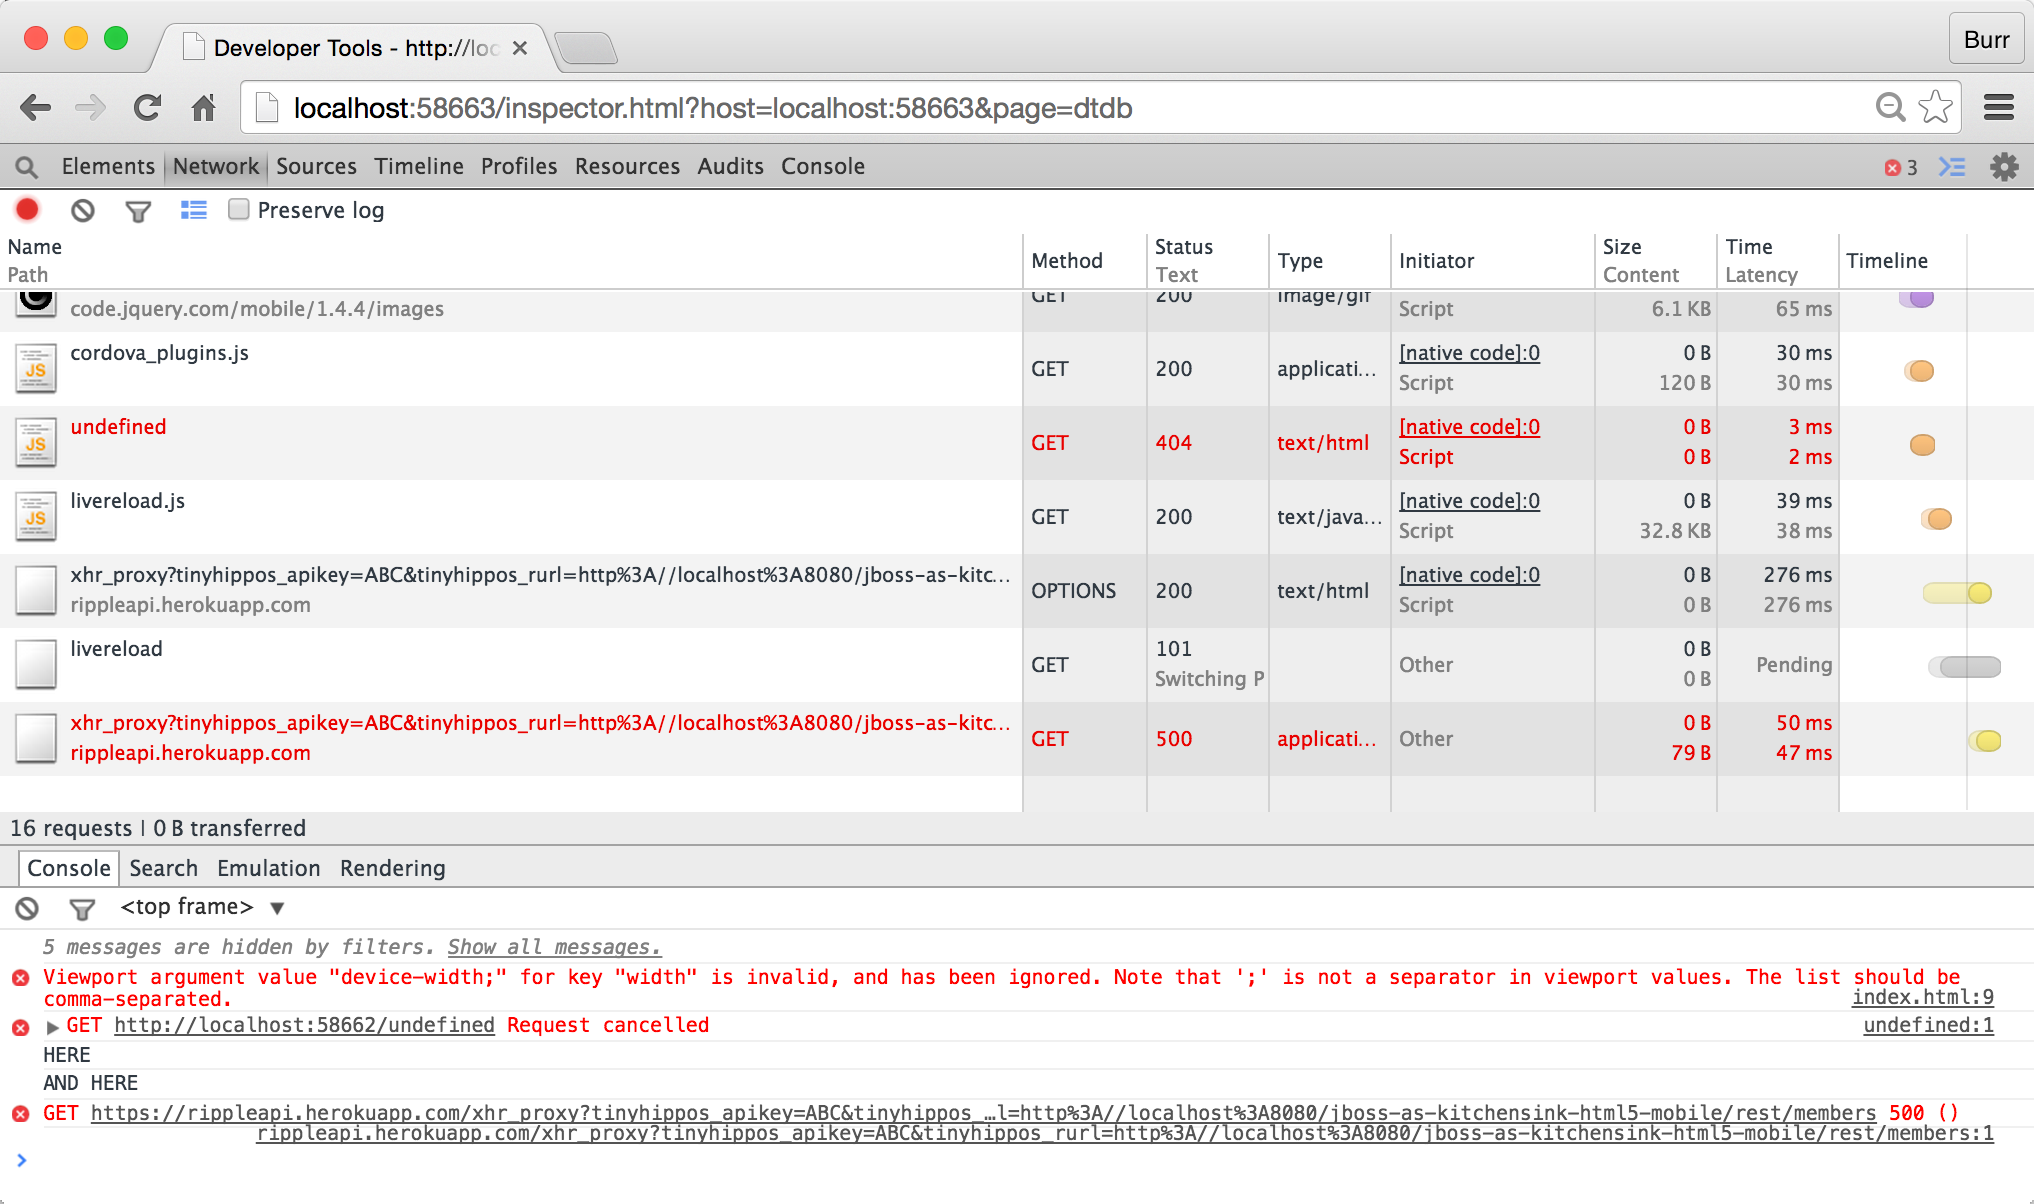
Task: Click the Show all messages link
Action: pos(553,947)
